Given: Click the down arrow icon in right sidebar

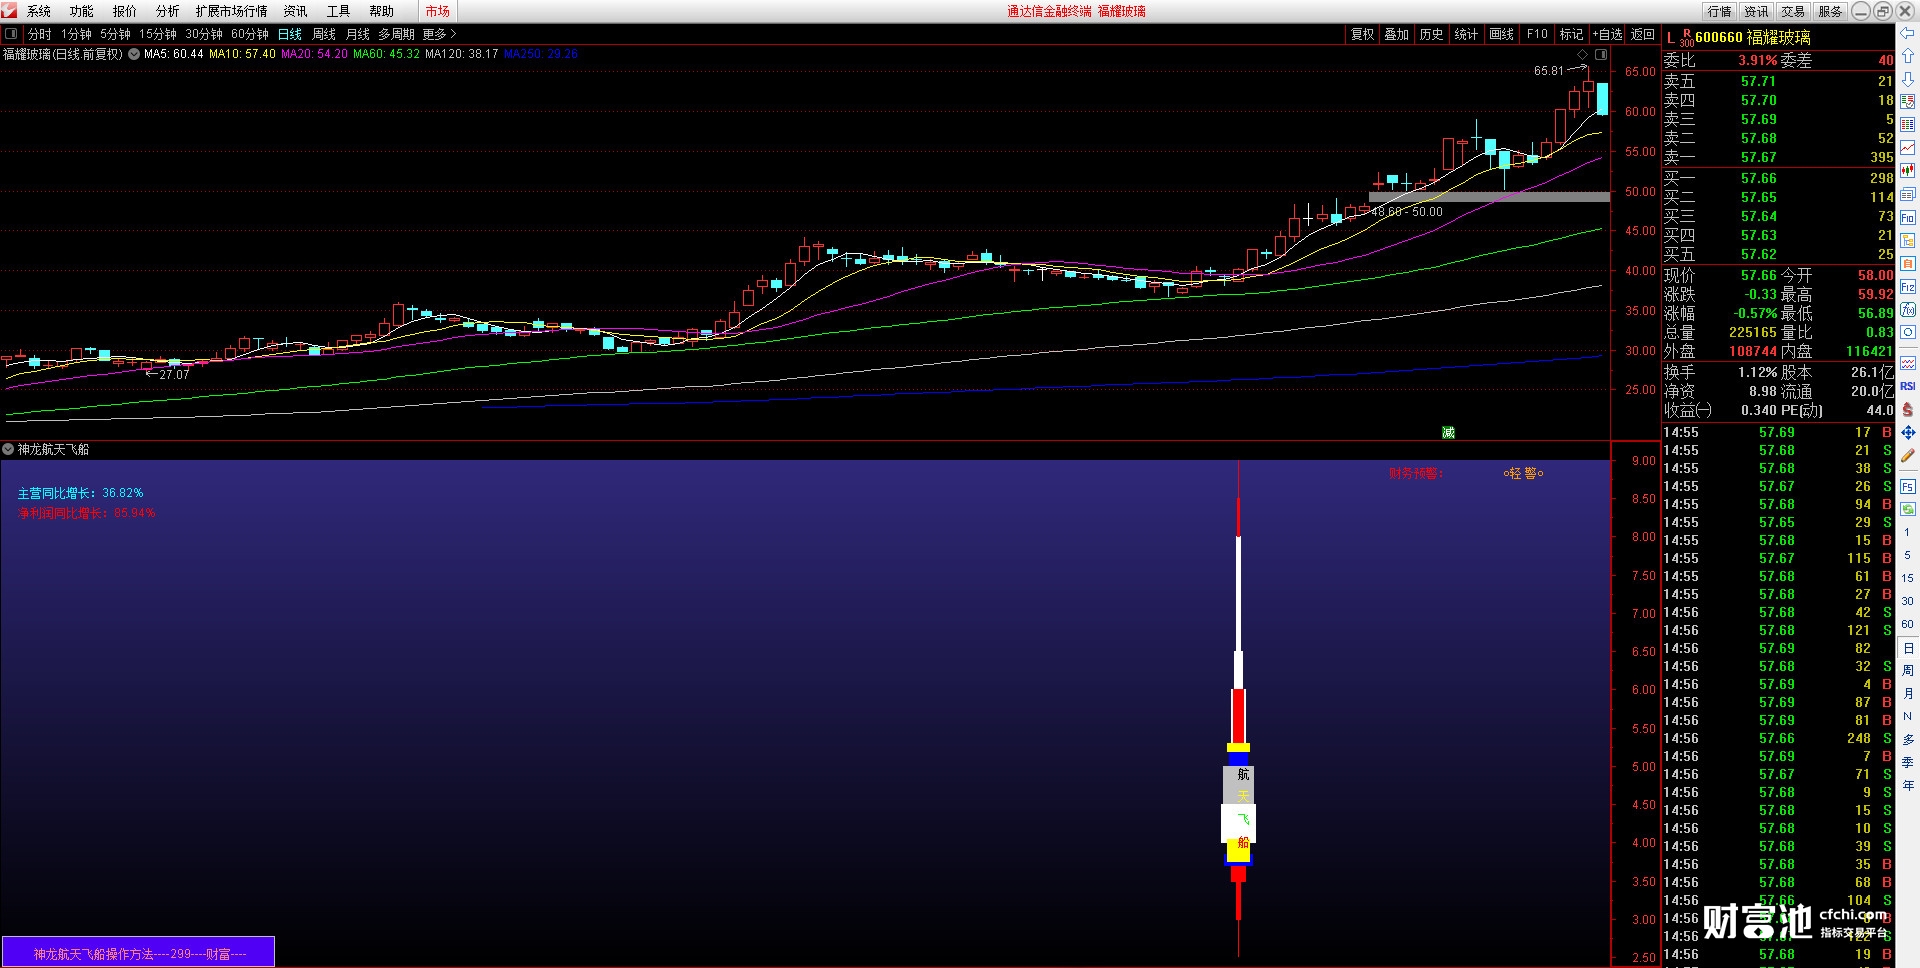Looking at the screenshot, I should tap(1908, 79).
